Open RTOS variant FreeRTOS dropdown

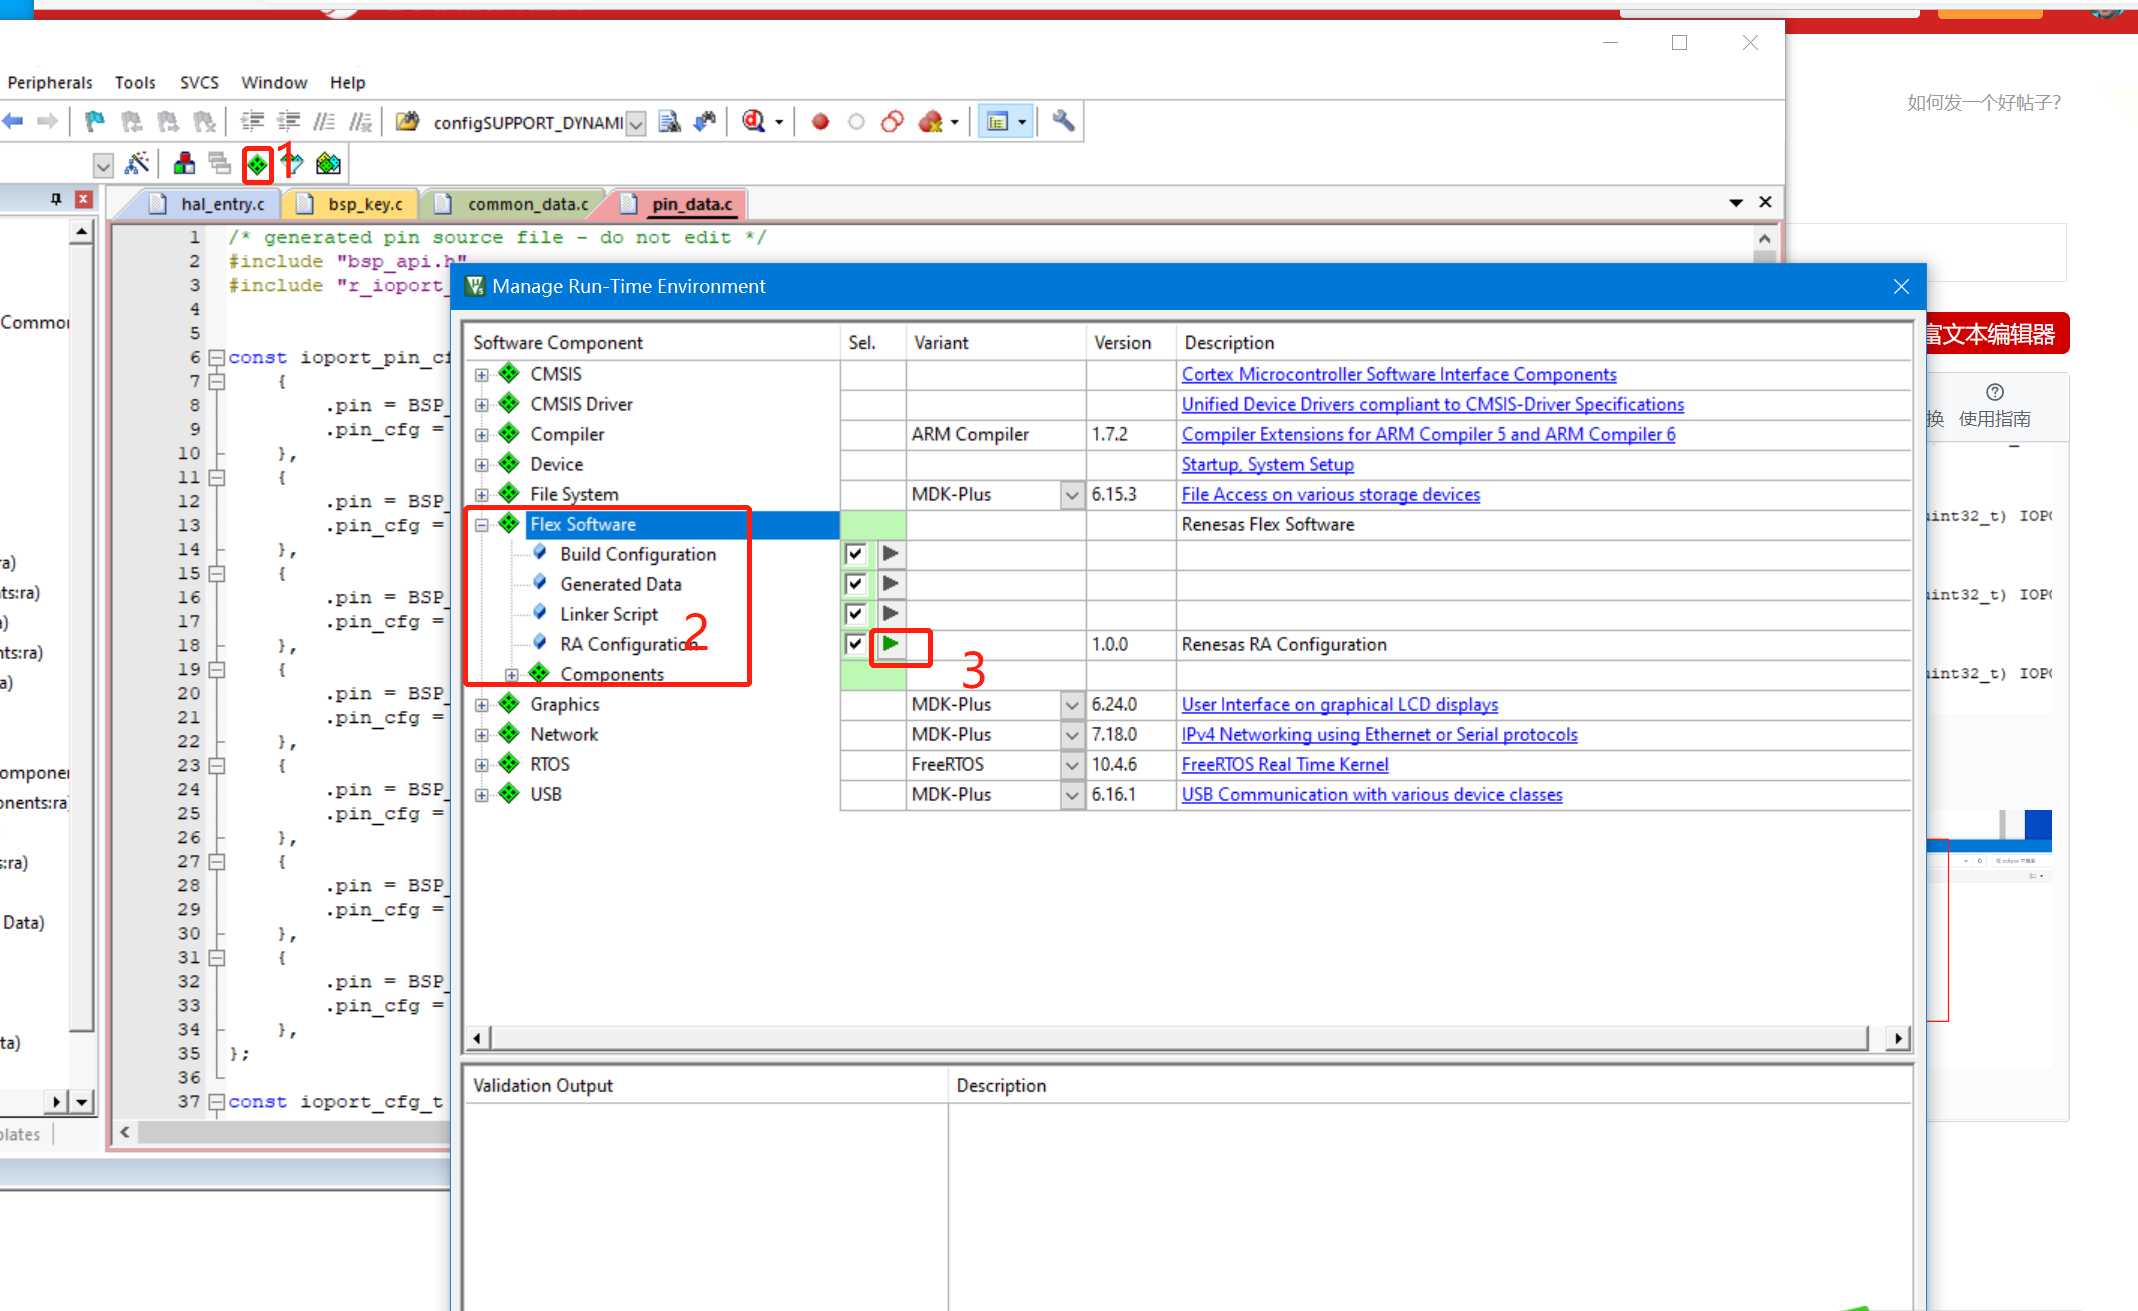point(1072,765)
